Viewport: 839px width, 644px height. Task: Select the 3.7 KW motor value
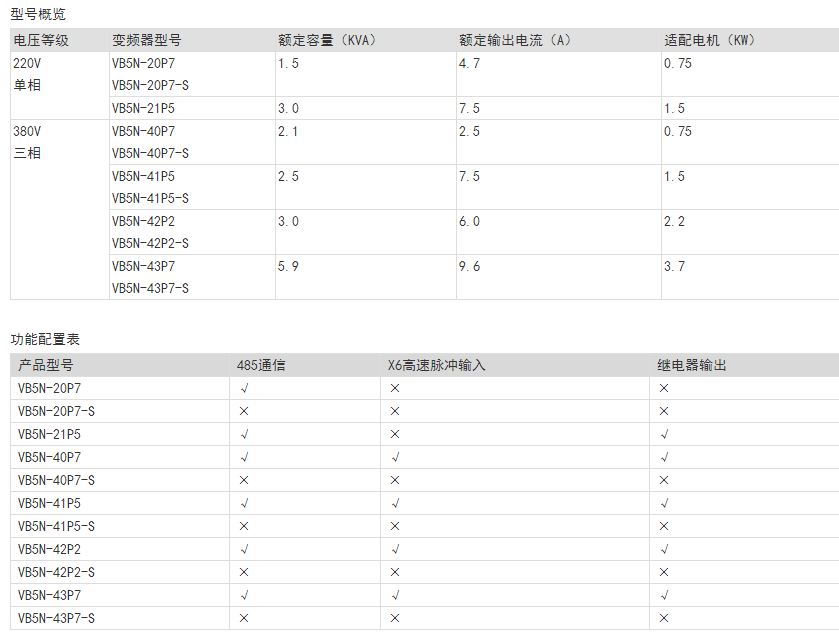675,267
